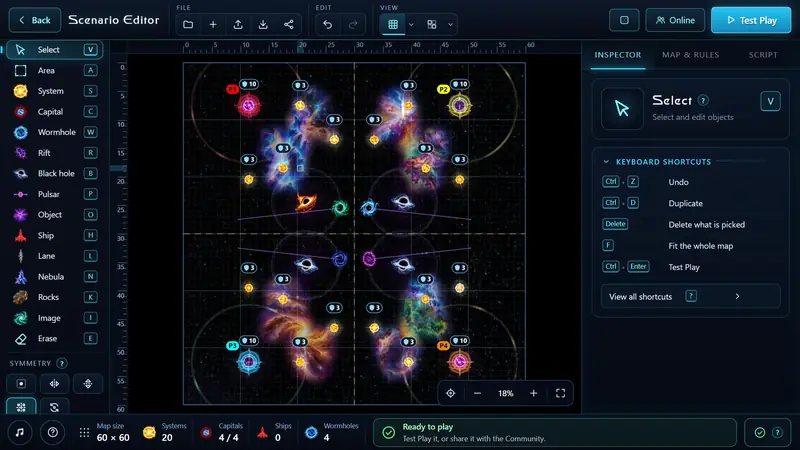Open Select tool help question mark
Image resolution: width=800 pixels, height=450 pixels.
(x=703, y=101)
